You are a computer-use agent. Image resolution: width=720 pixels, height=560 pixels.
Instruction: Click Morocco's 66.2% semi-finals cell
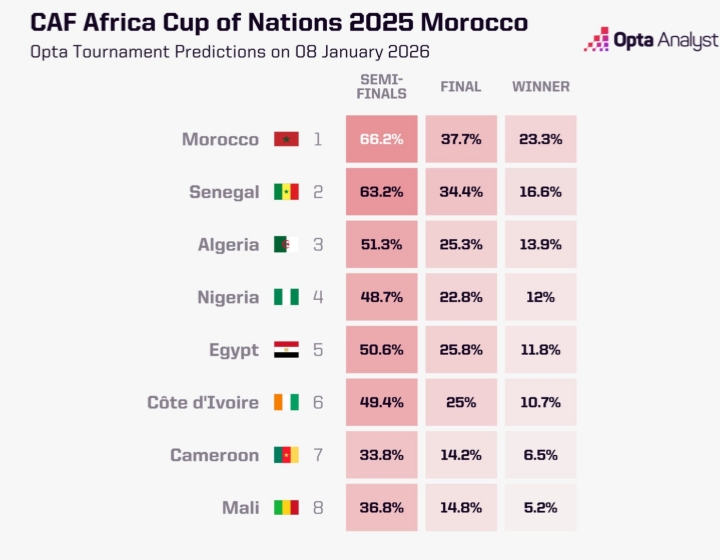point(382,140)
